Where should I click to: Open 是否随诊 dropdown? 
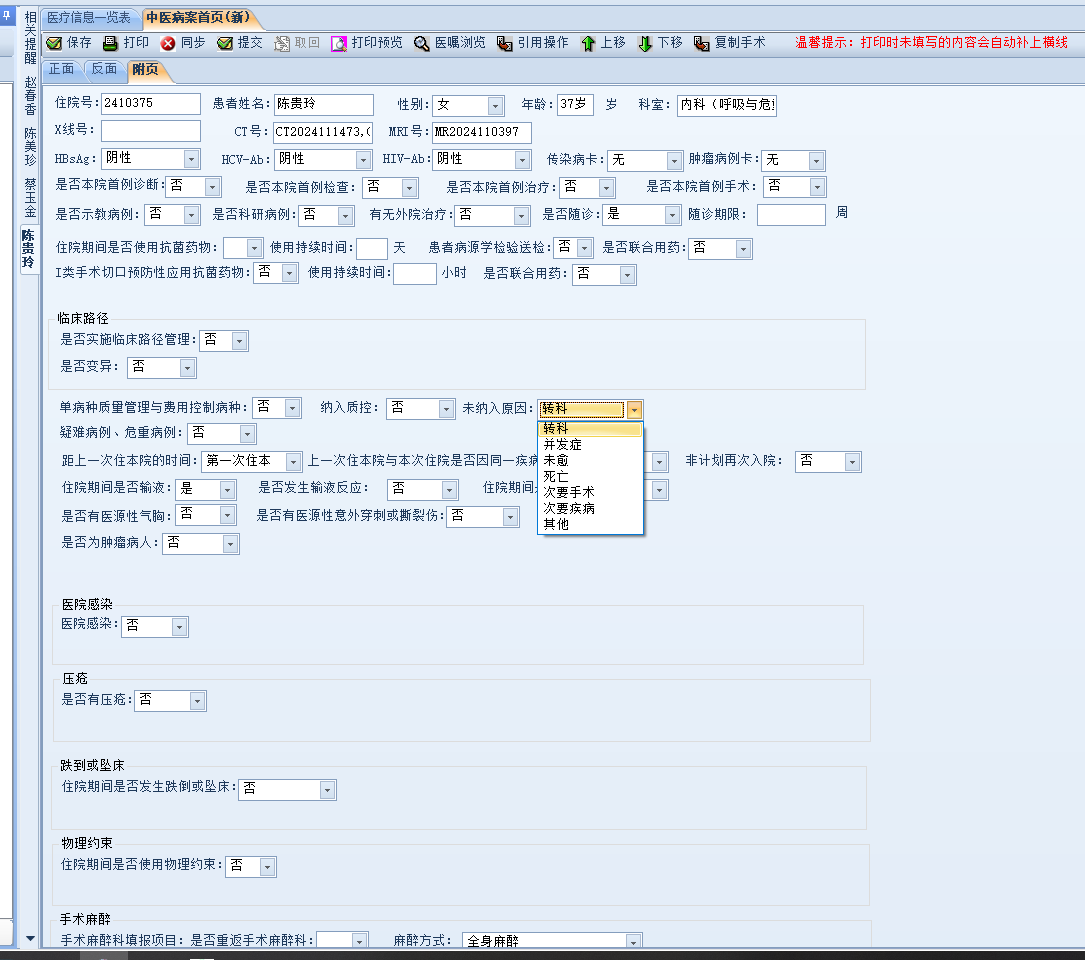672,215
